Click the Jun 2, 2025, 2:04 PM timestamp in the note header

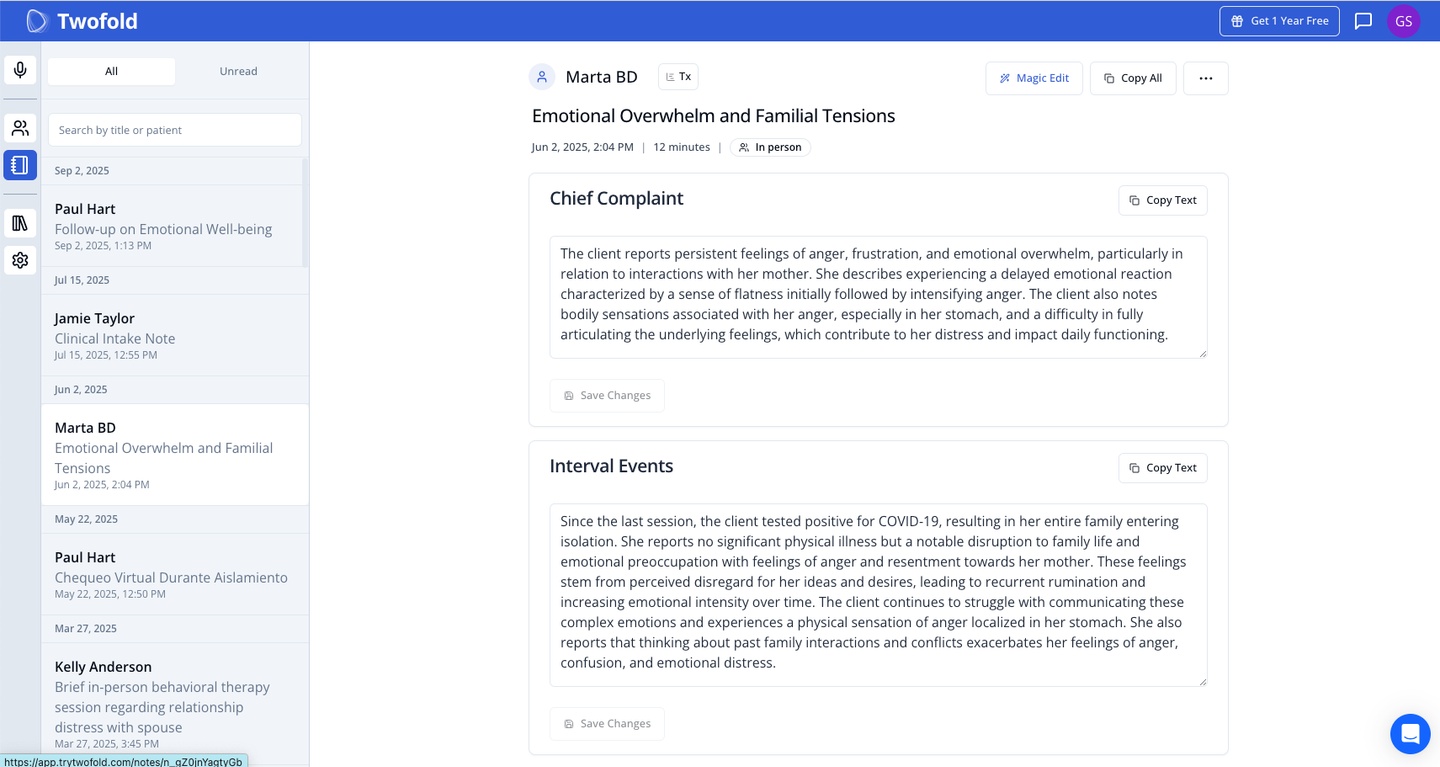point(582,147)
